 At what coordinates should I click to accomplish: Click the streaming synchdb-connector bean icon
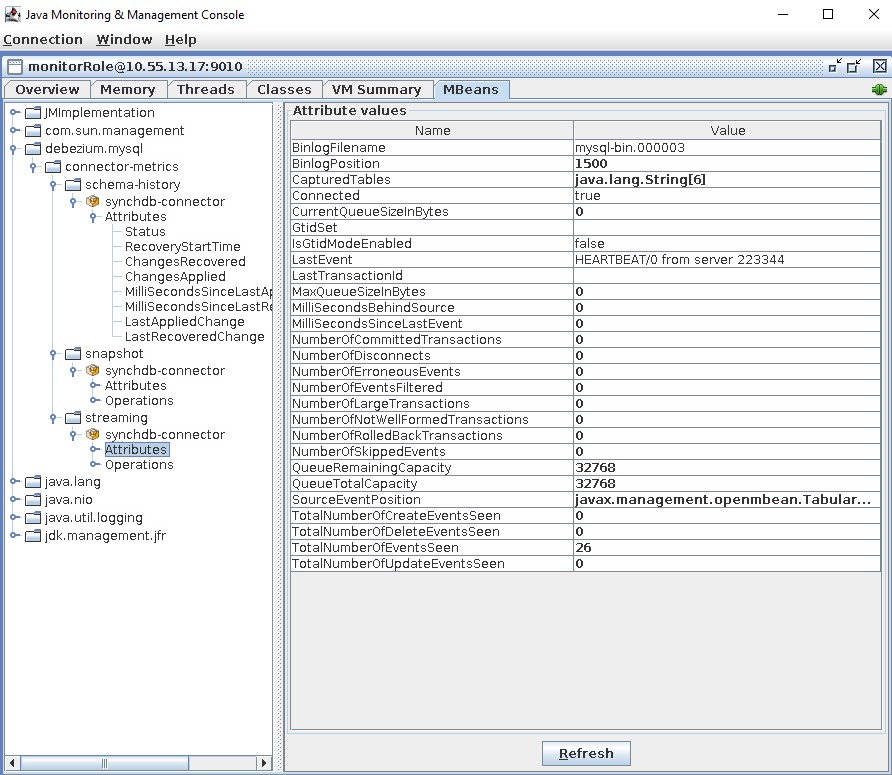[x=93, y=435]
